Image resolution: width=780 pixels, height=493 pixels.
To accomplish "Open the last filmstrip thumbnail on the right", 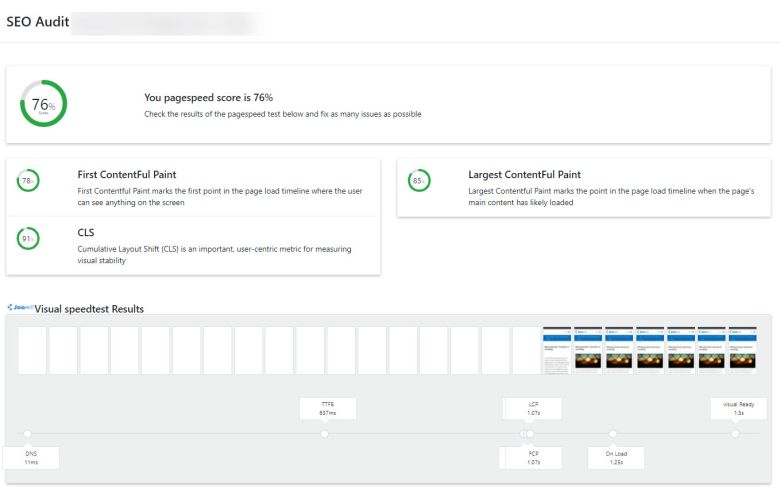I will click(x=743, y=350).
